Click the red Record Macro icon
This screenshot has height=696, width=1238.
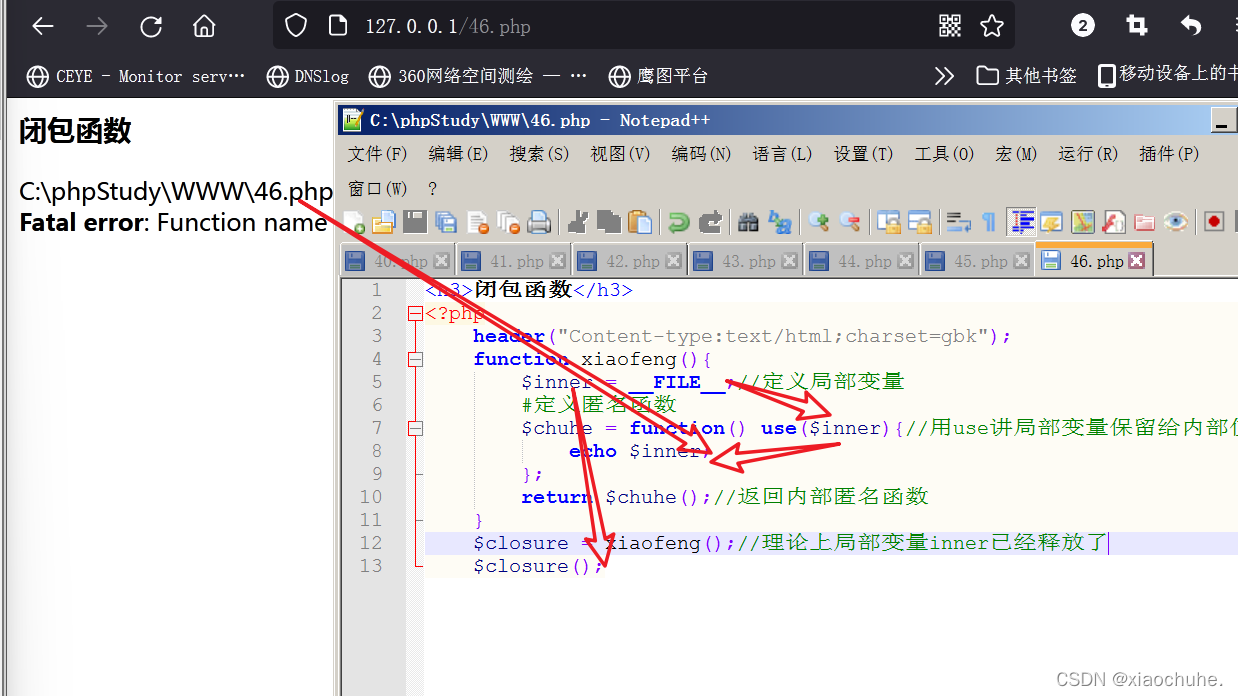click(x=1214, y=222)
